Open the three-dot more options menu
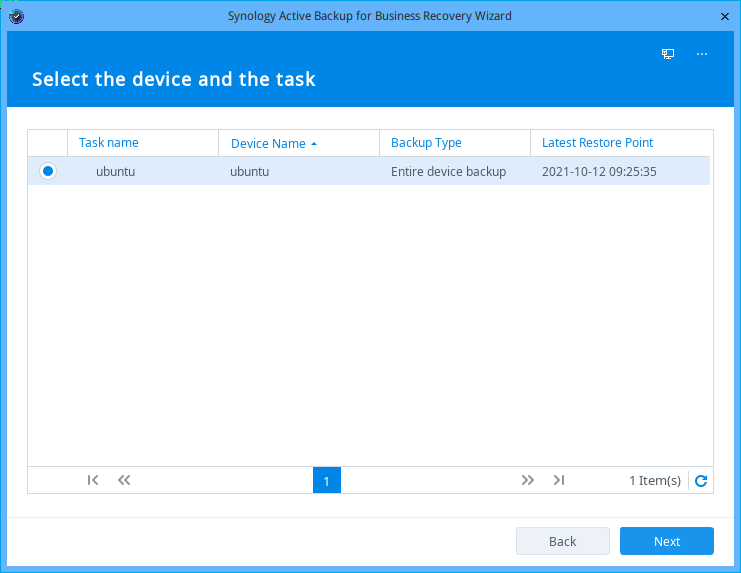 tap(702, 54)
